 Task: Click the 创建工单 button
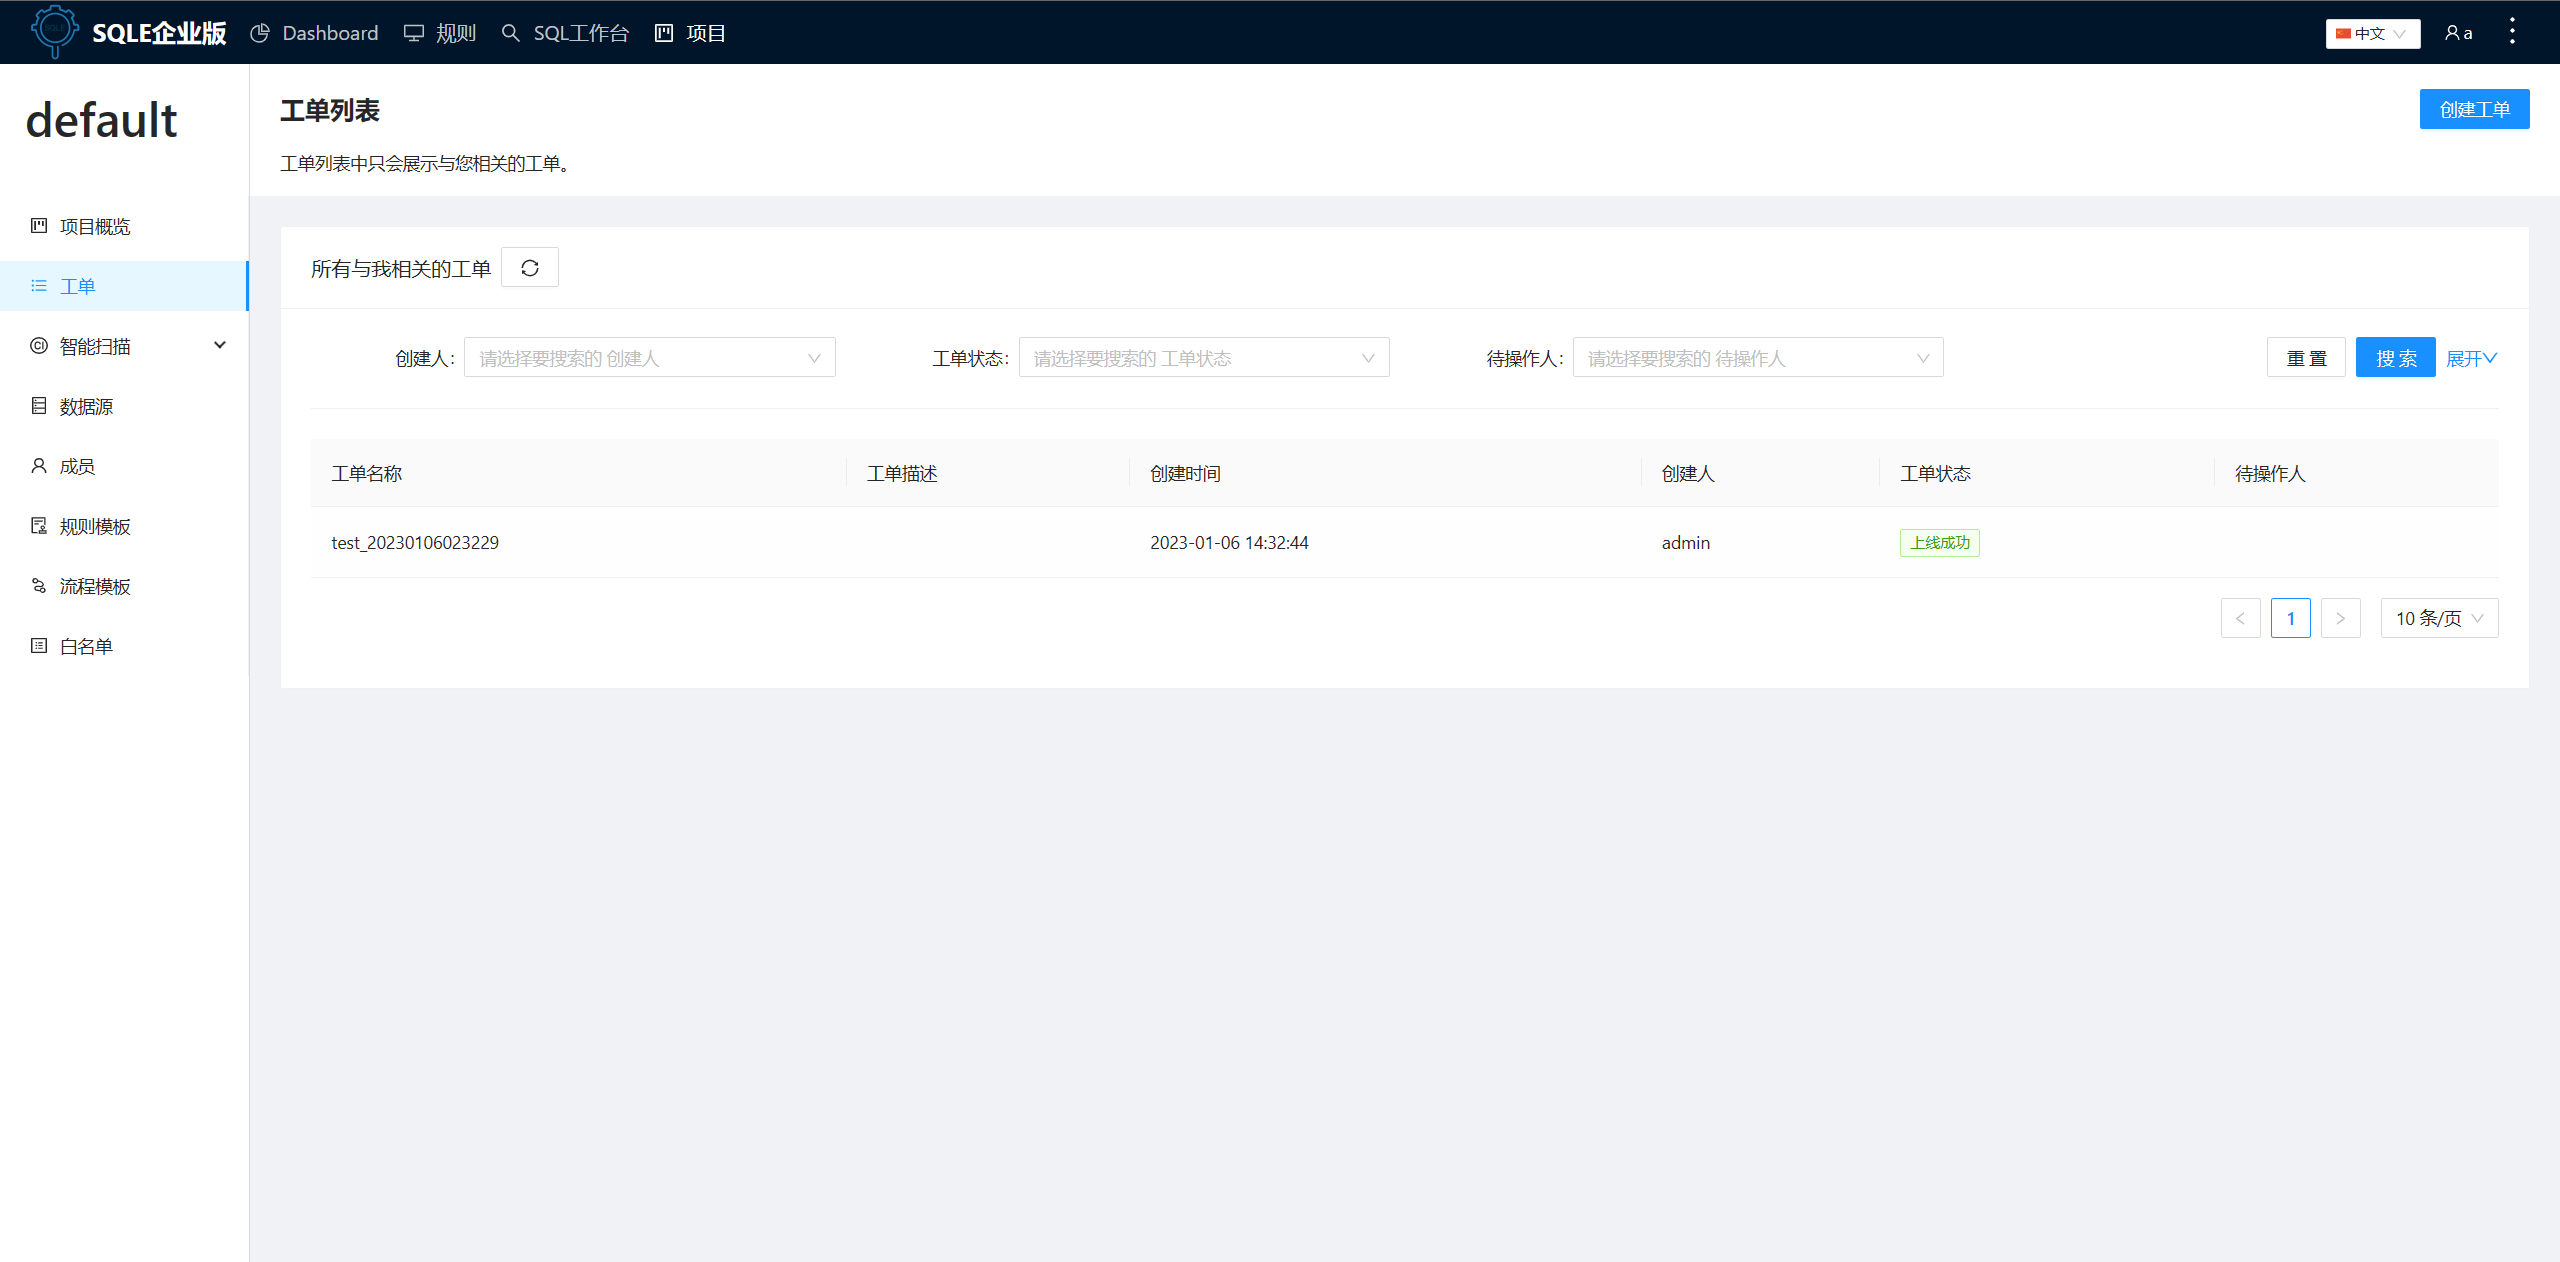2474,109
